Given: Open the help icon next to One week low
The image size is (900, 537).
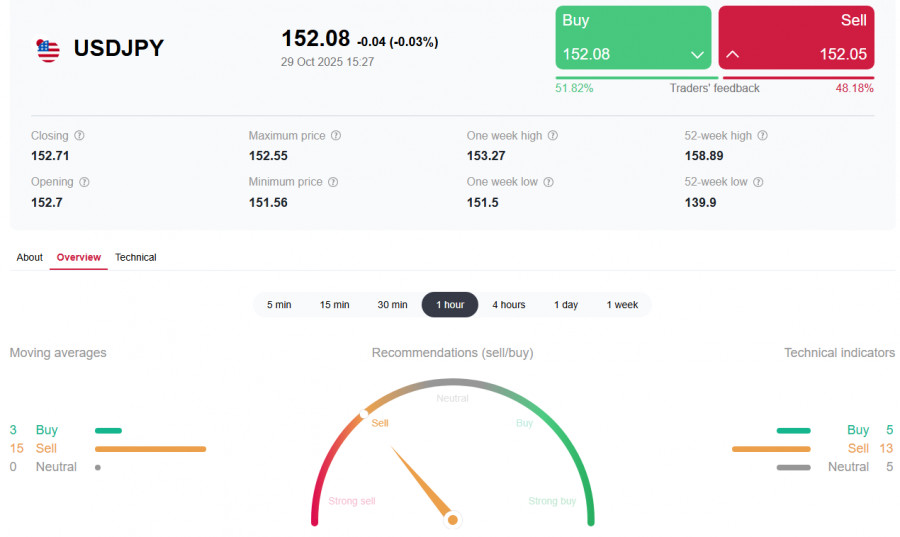Looking at the screenshot, I should pyautogui.click(x=548, y=182).
